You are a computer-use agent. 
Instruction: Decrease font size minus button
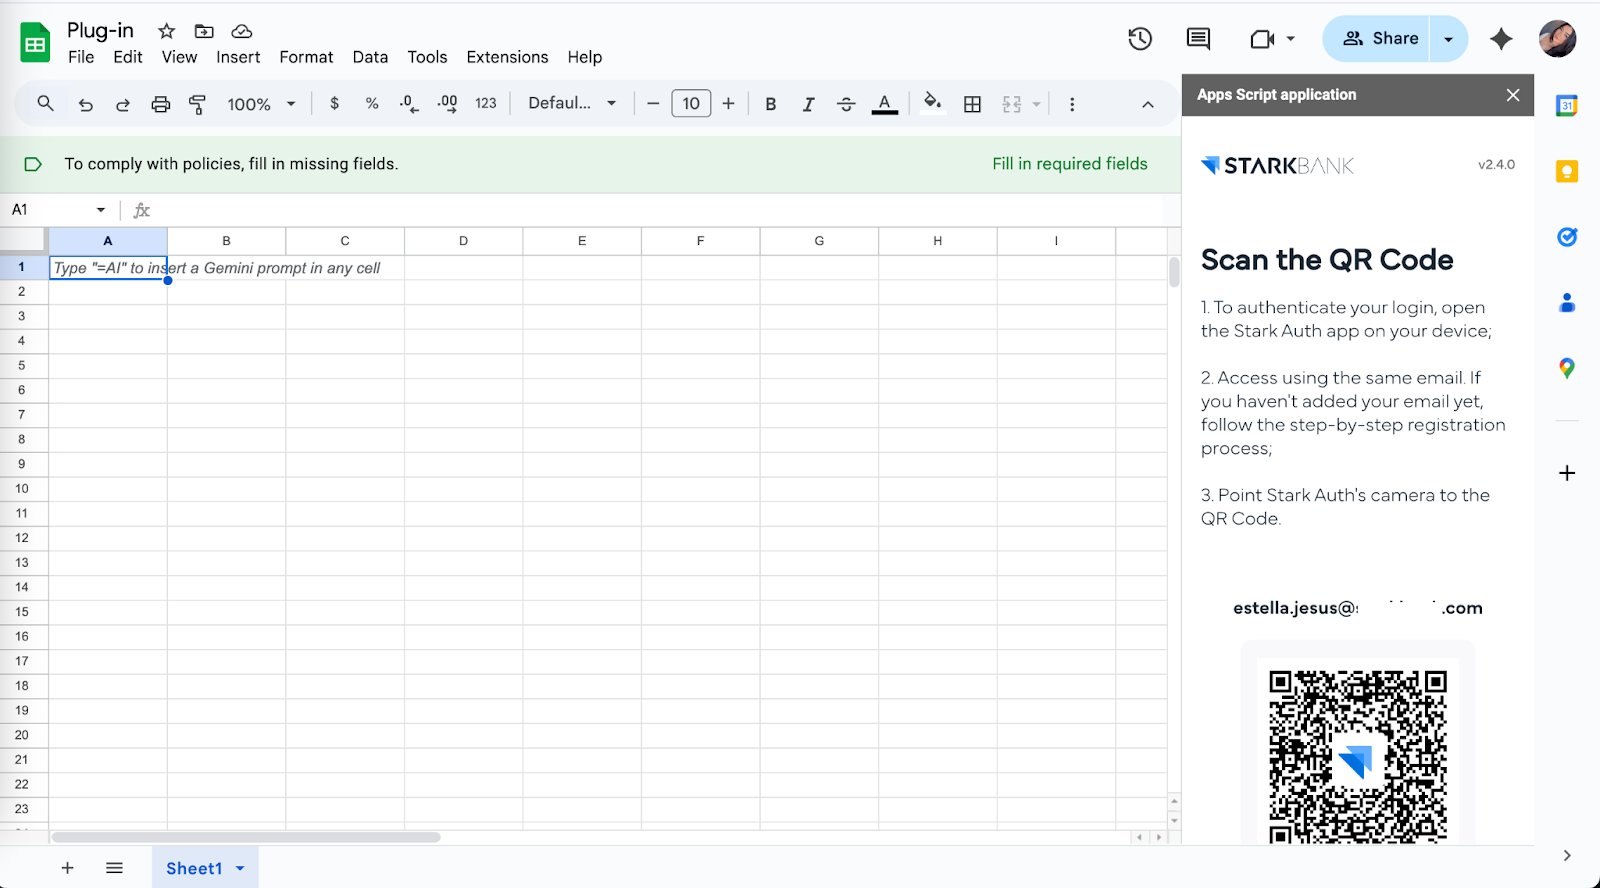[653, 103]
